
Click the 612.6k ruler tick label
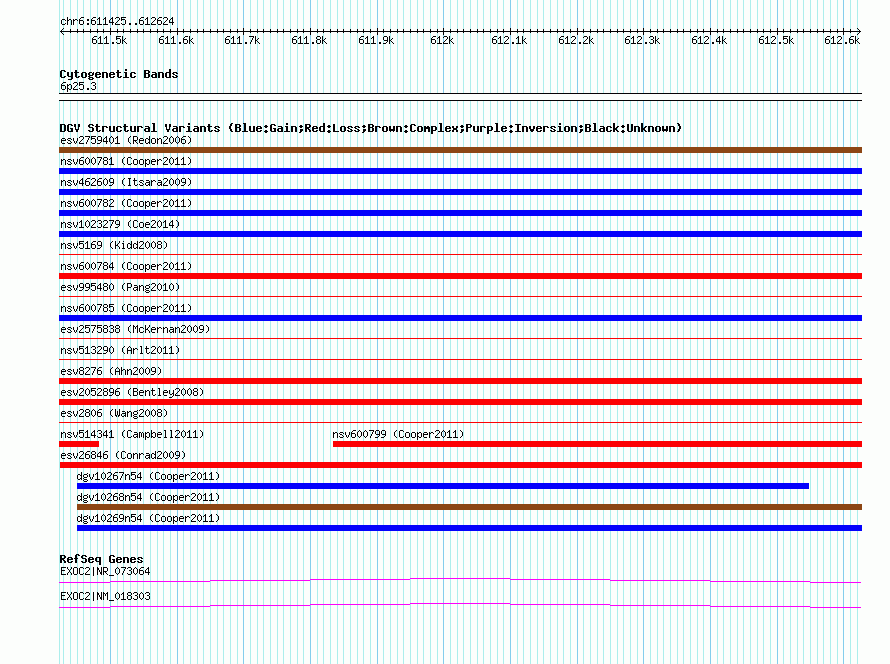click(x=842, y=40)
